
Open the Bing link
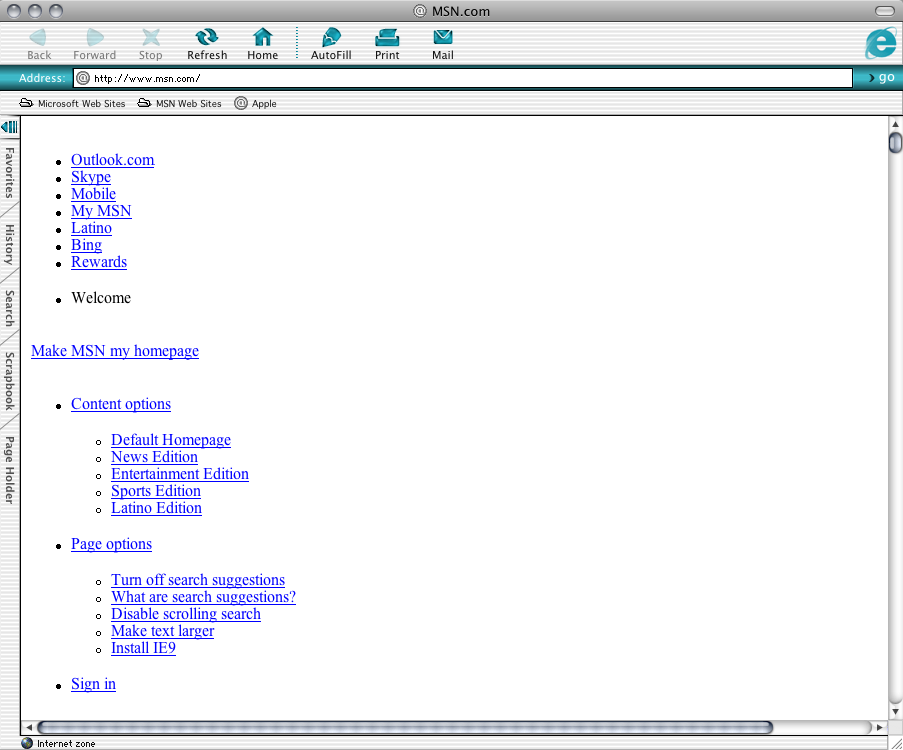pos(86,245)
